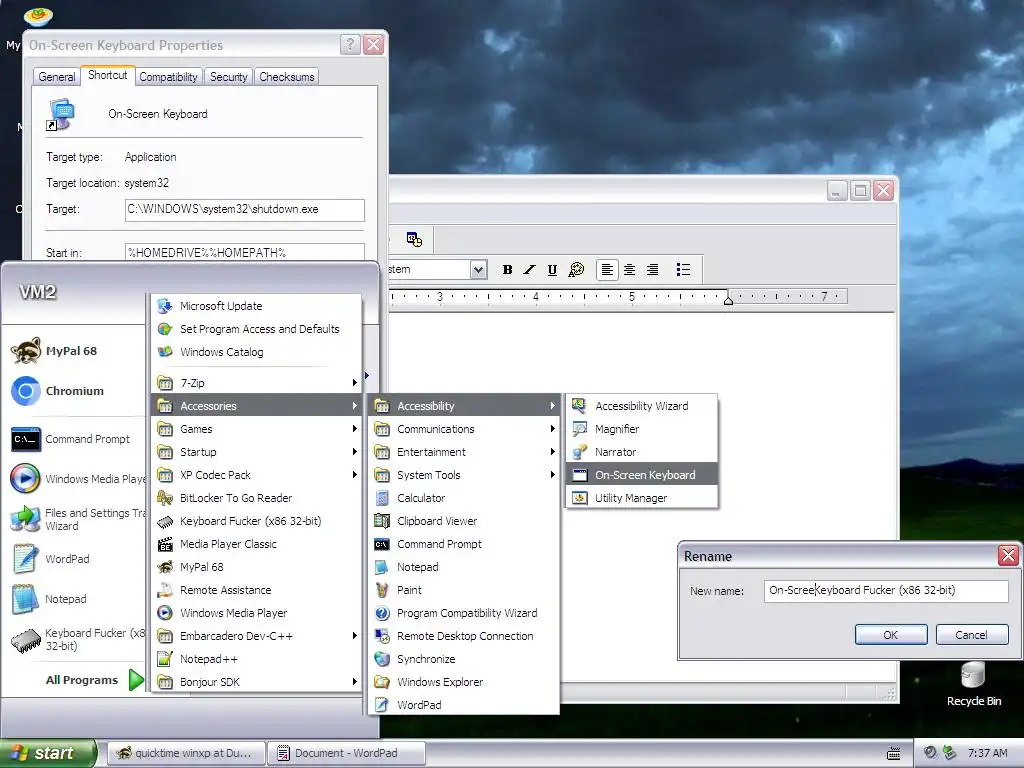Viewport: 1024px width, 768px height.
Task: Open Keyboard Fucker in recent programs list
Action: (x=77, y=639)
